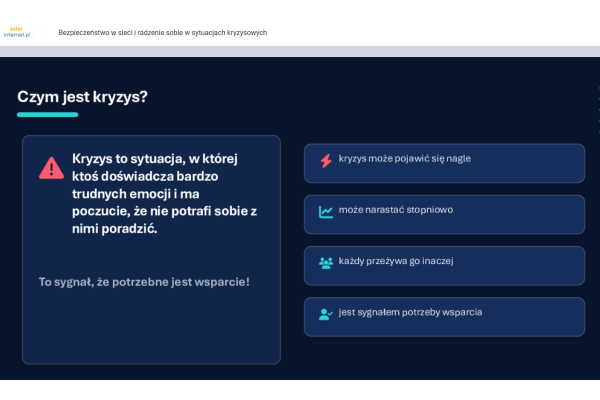The image size is (600, 400).
Task: Select the 'każdy przeżywa go inaczej' text
Action: coord(396,262)
